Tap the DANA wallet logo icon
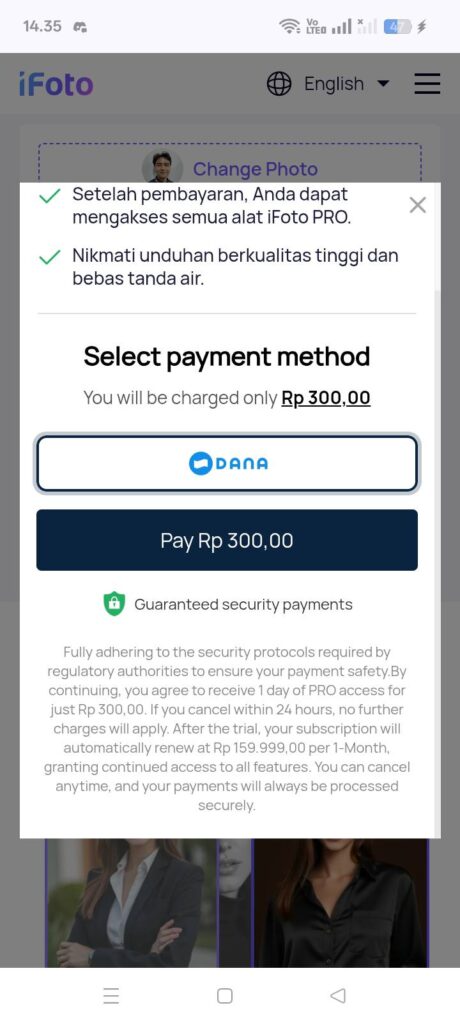Image resolution: width=460 pixels, height=1024 pixels. 201,464
